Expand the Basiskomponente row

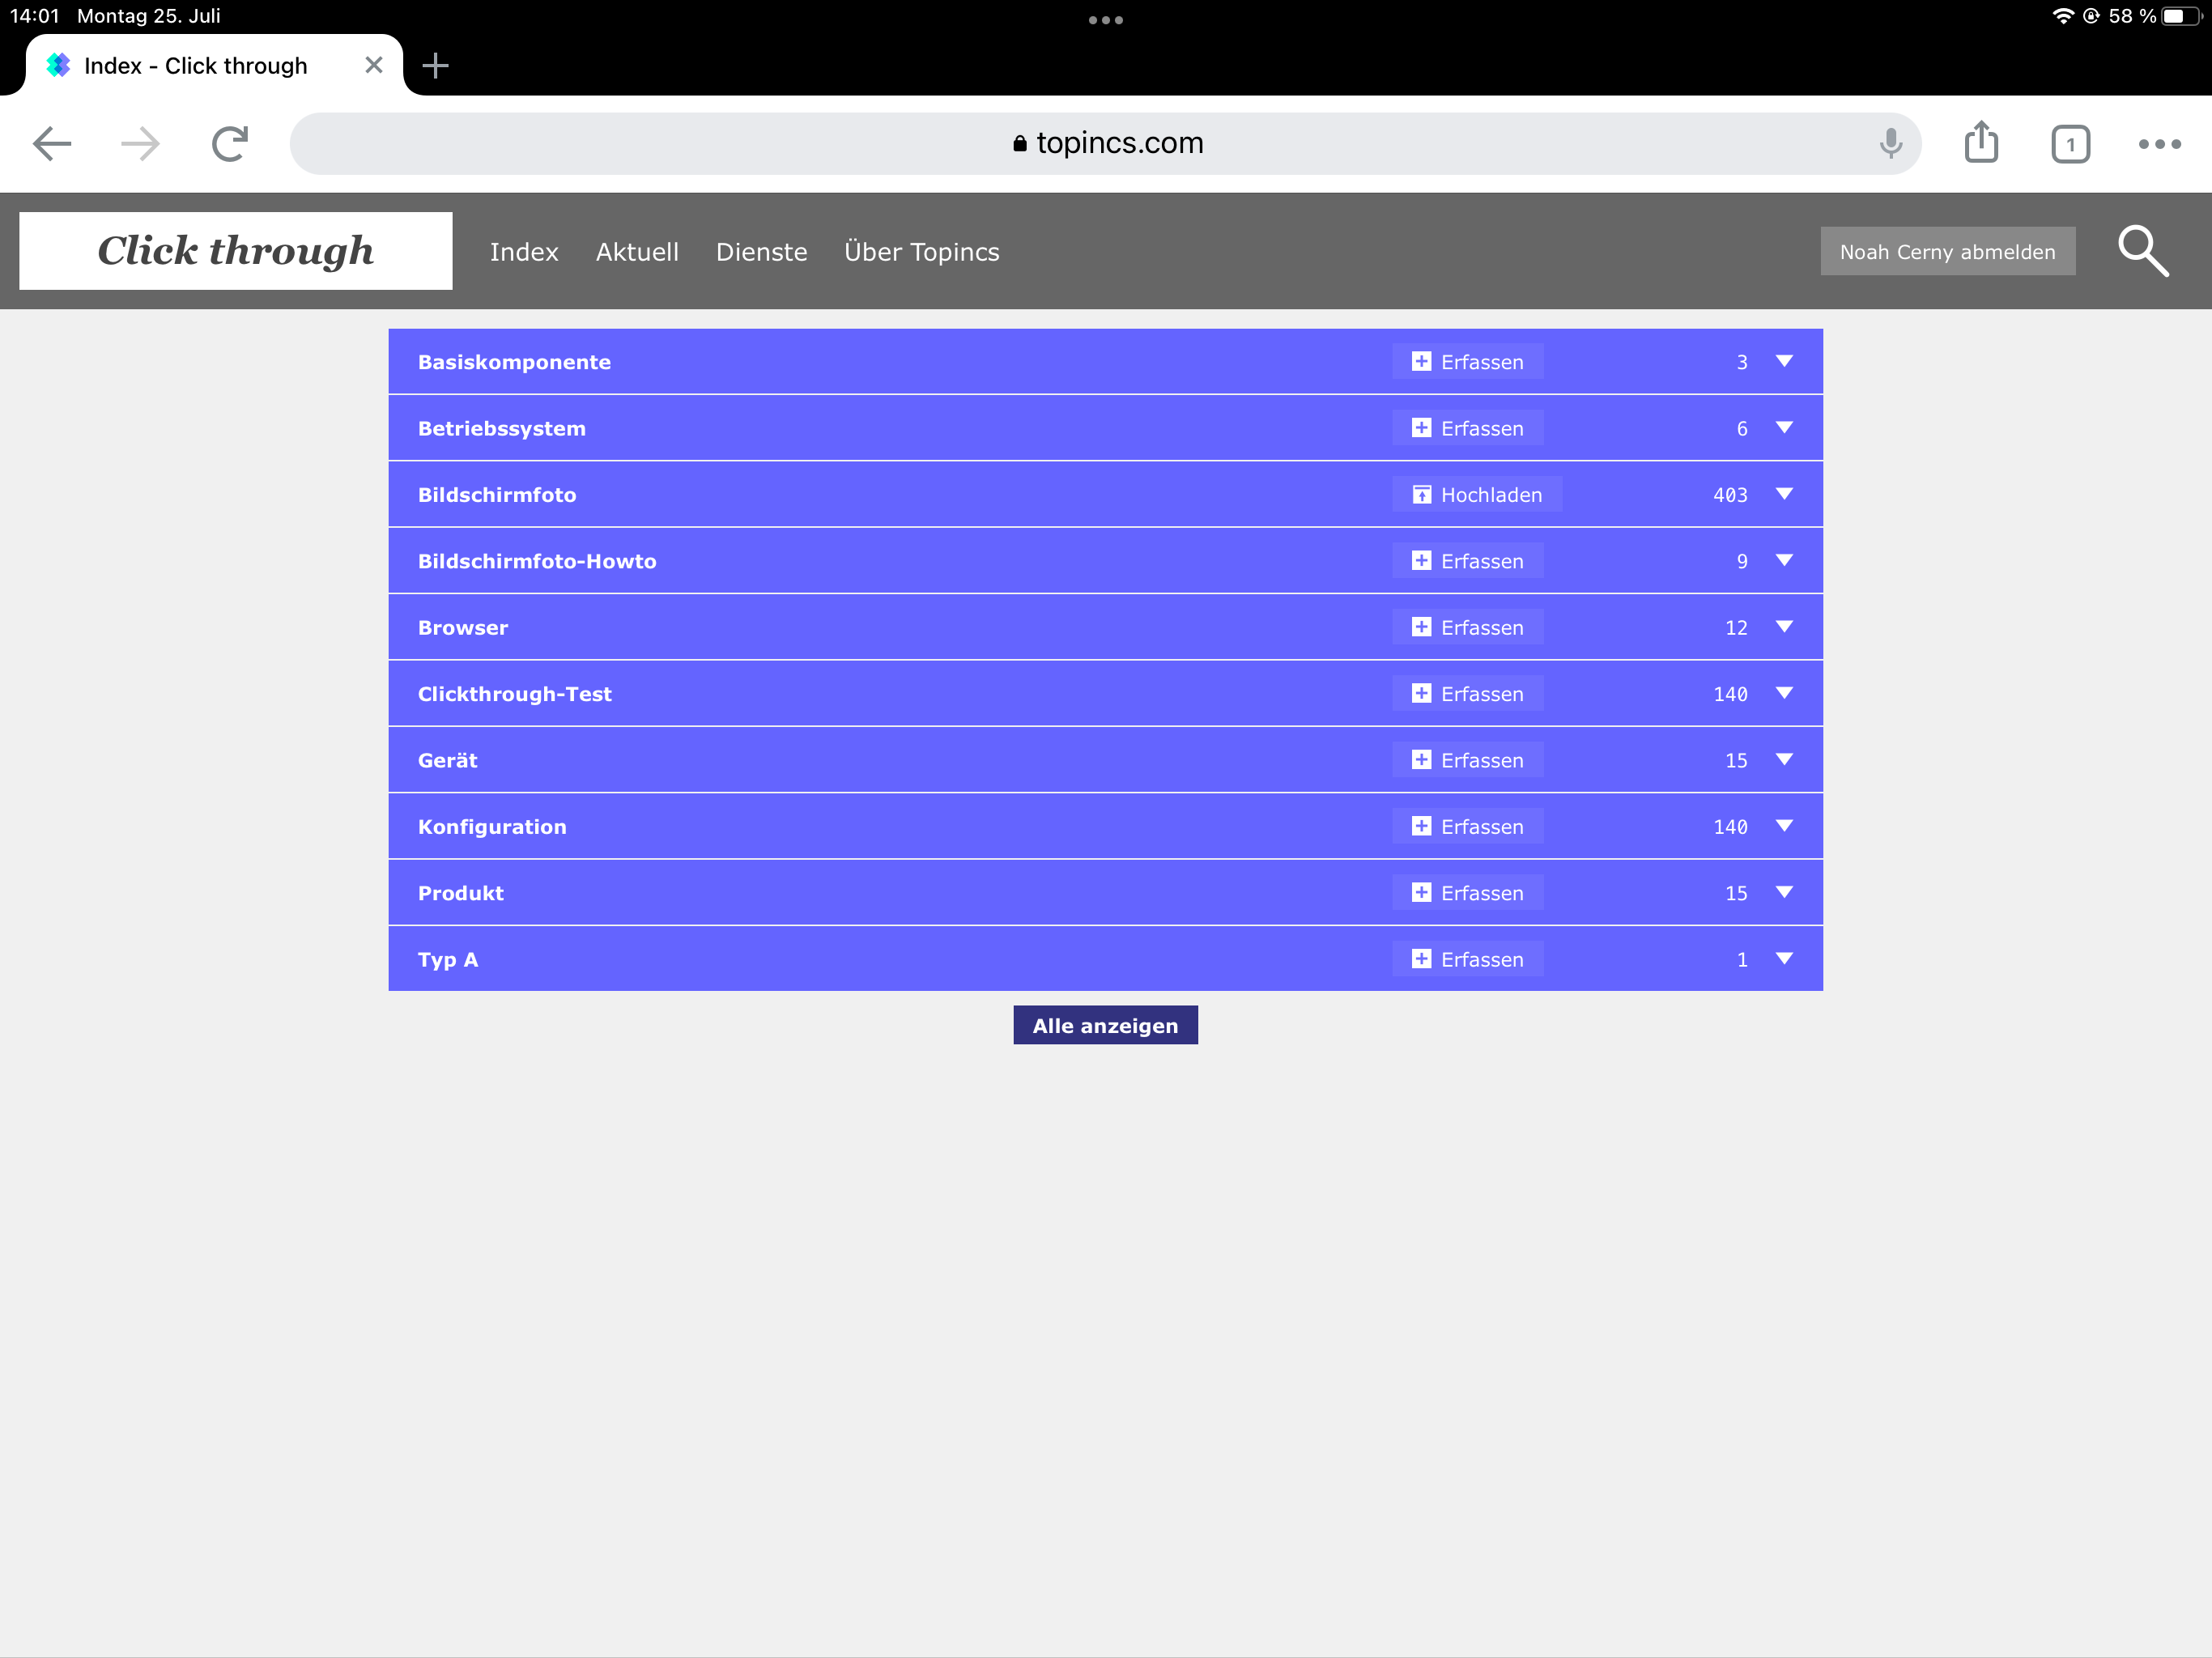[1783, 362]
